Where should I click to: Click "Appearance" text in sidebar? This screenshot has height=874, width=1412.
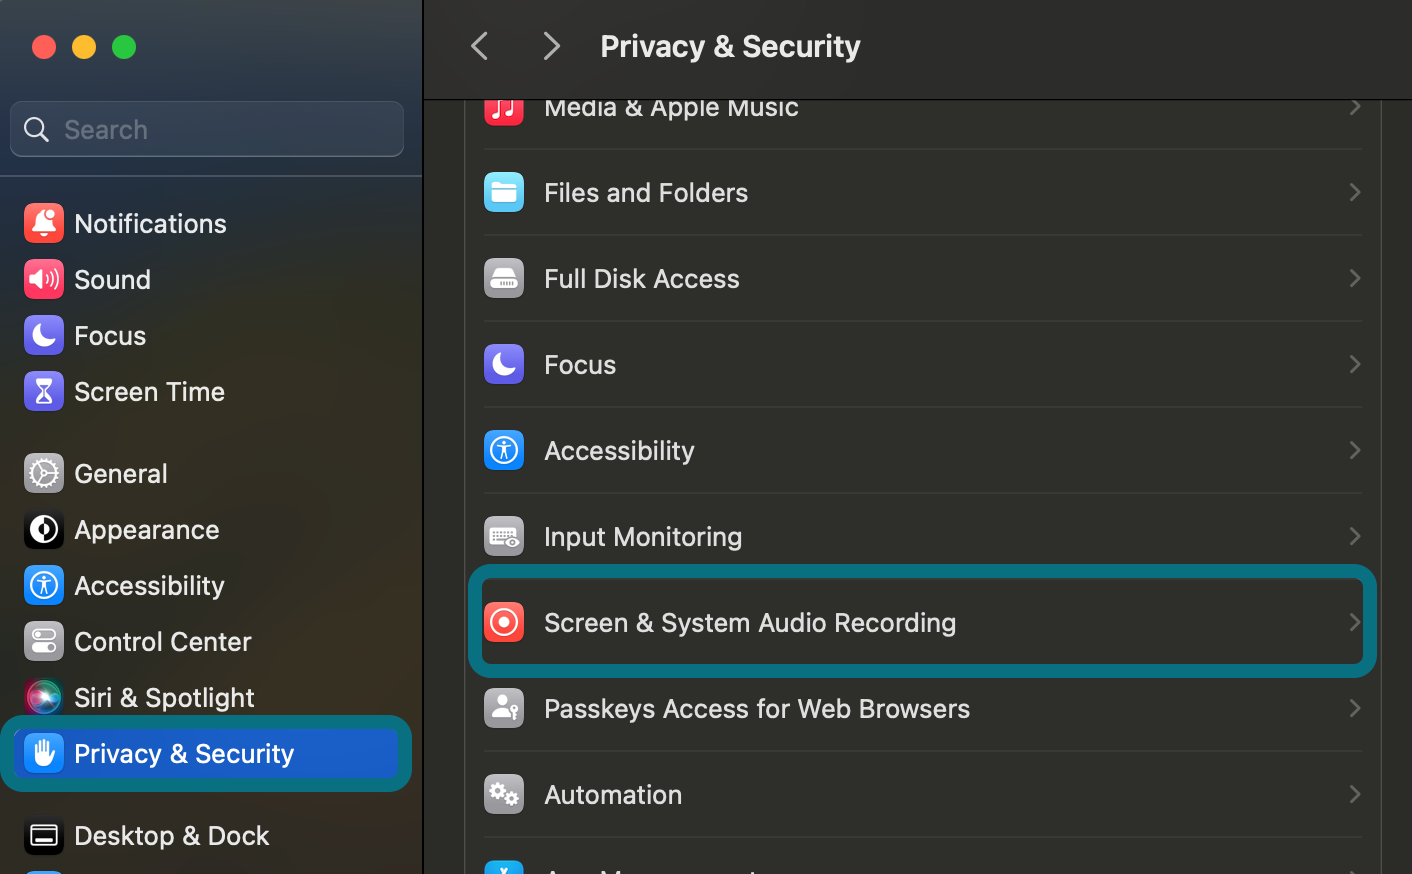point(147,529)
